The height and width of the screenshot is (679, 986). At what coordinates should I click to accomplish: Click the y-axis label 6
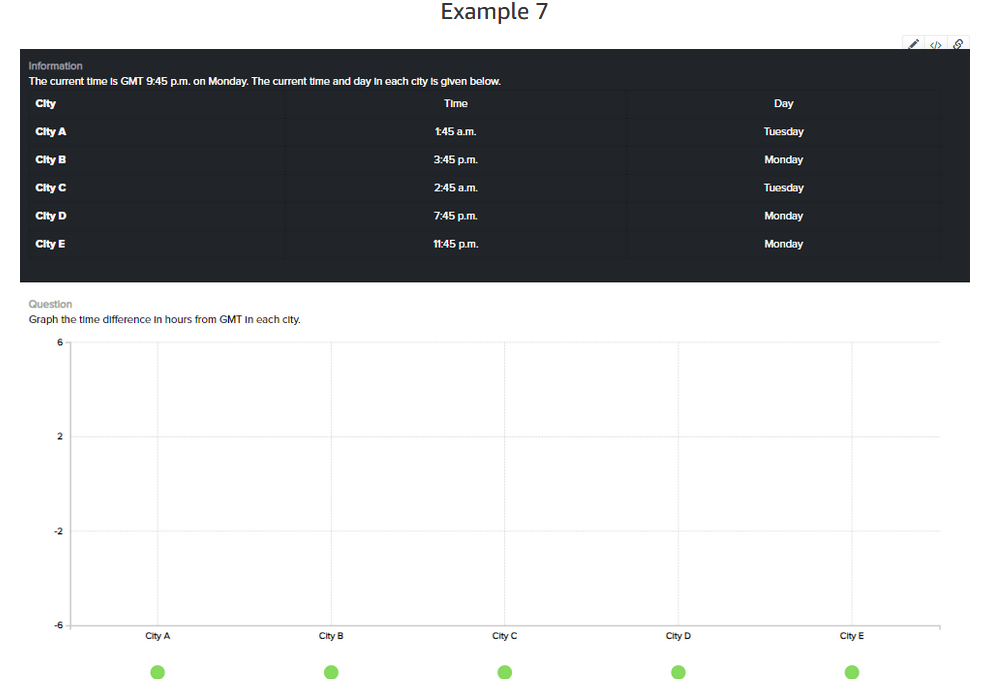(60, 343)
